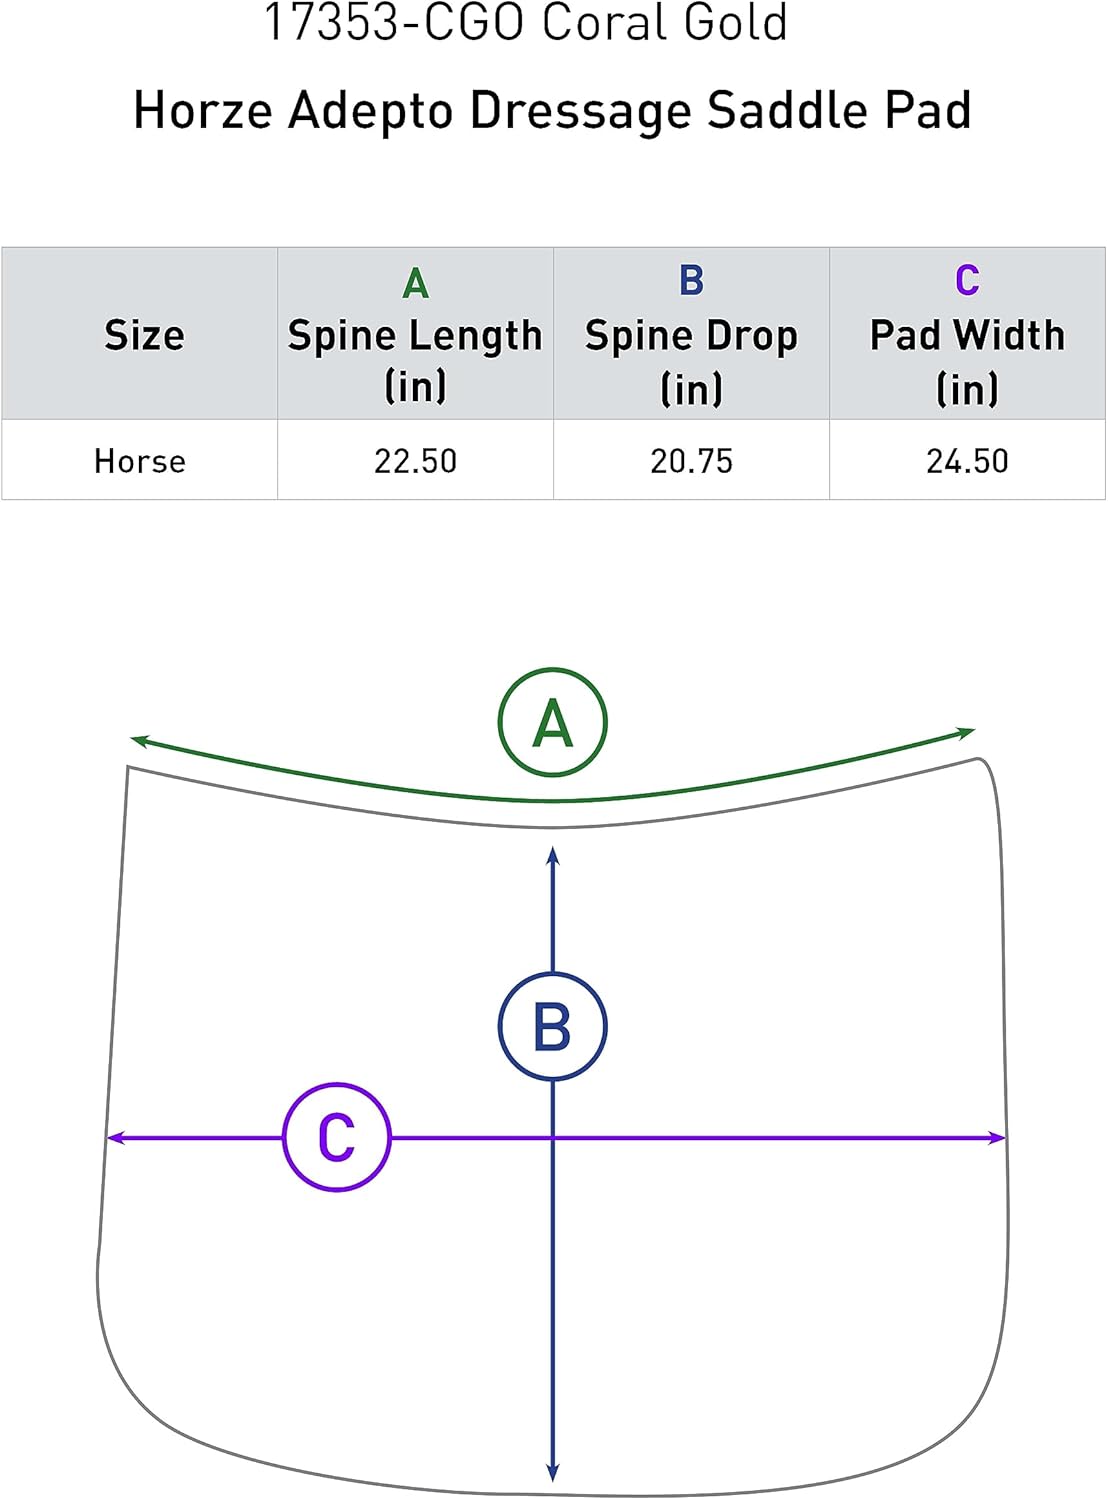This screenshot has width=1108, height=1500.
Task: Click the 22.50 spine length value
Action: 415,461
